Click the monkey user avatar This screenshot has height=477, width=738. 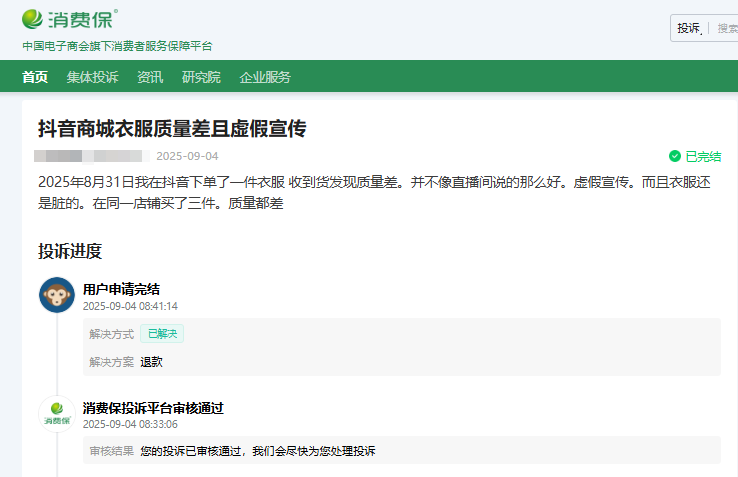tap(57, 295)
